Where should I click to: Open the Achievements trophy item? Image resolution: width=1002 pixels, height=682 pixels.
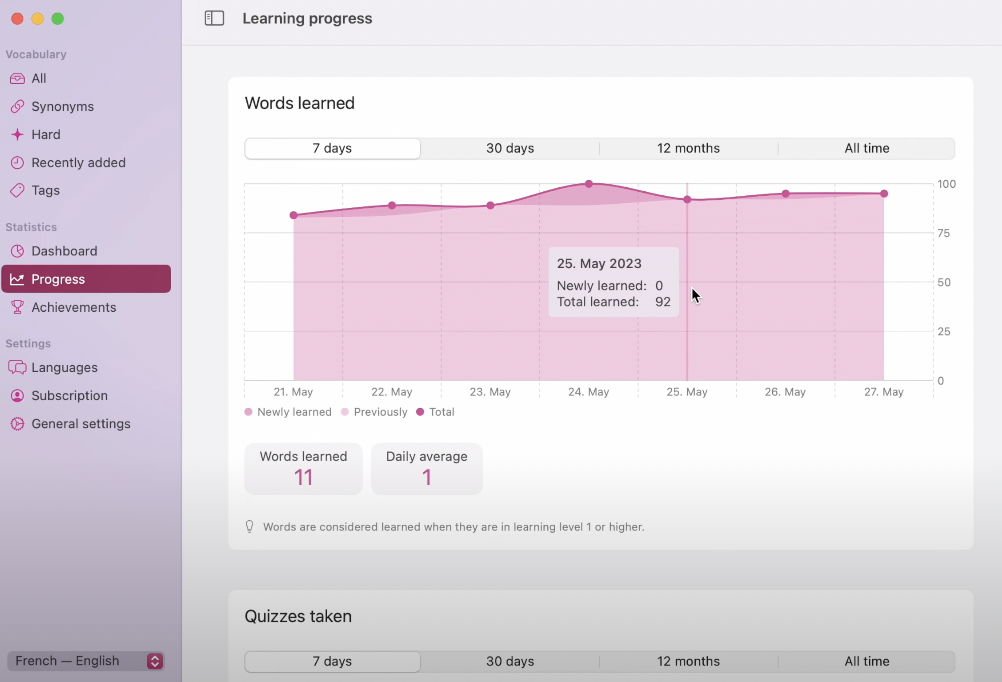click(73, 307)
